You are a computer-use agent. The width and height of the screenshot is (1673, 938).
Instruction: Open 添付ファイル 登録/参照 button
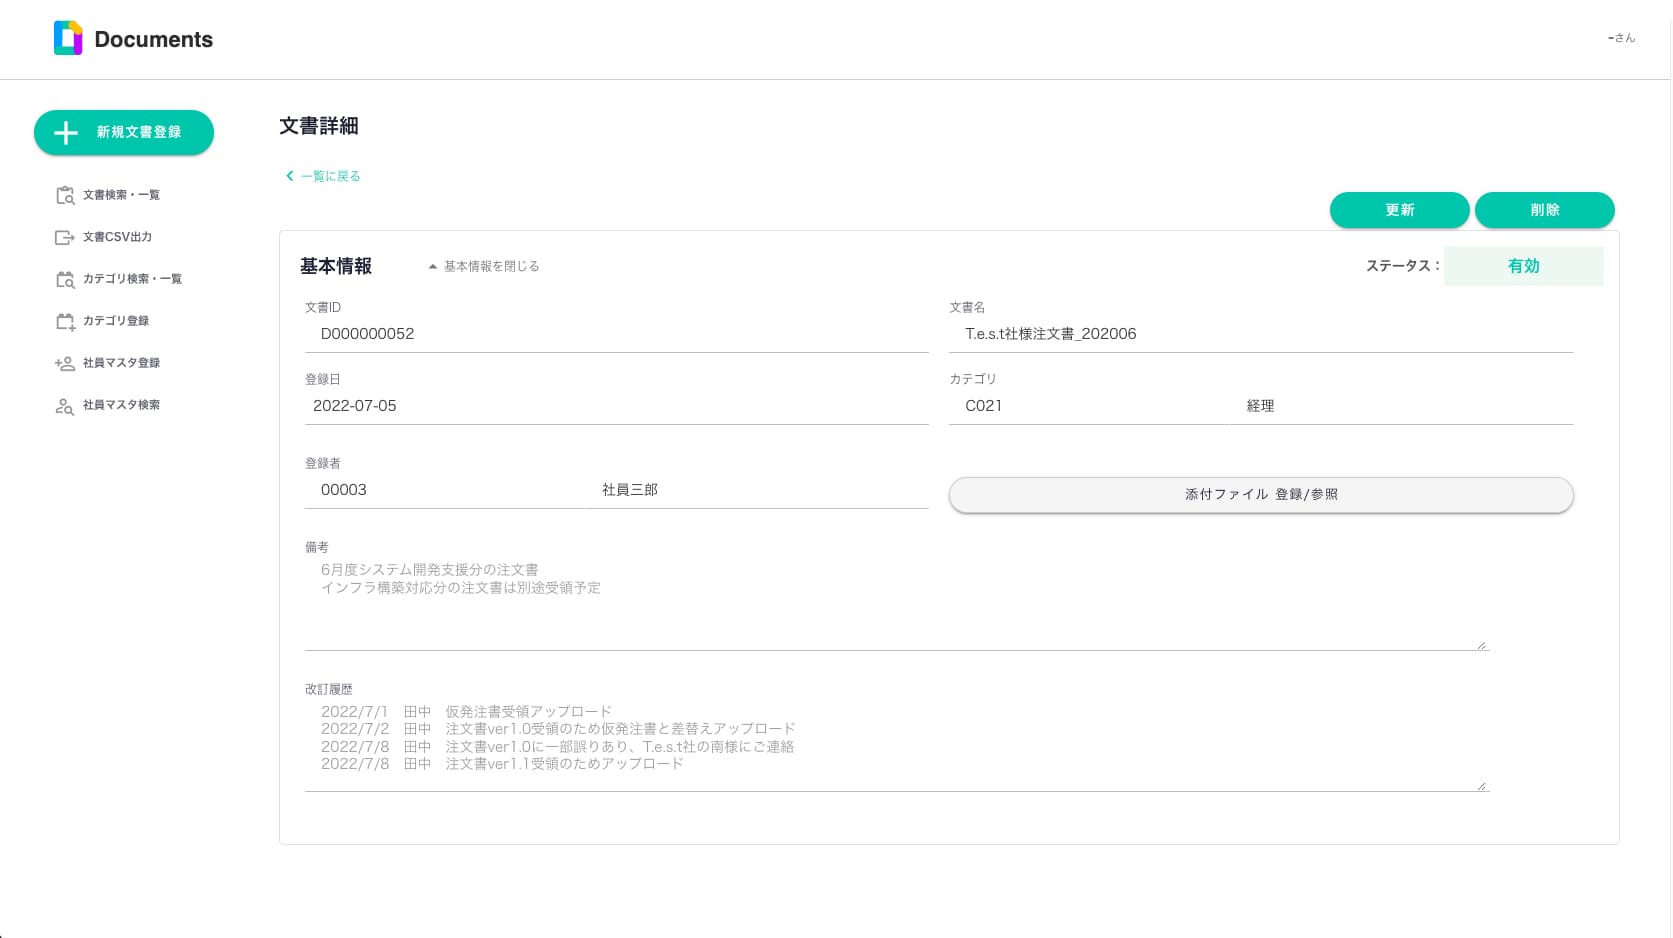click(1261, 494)
